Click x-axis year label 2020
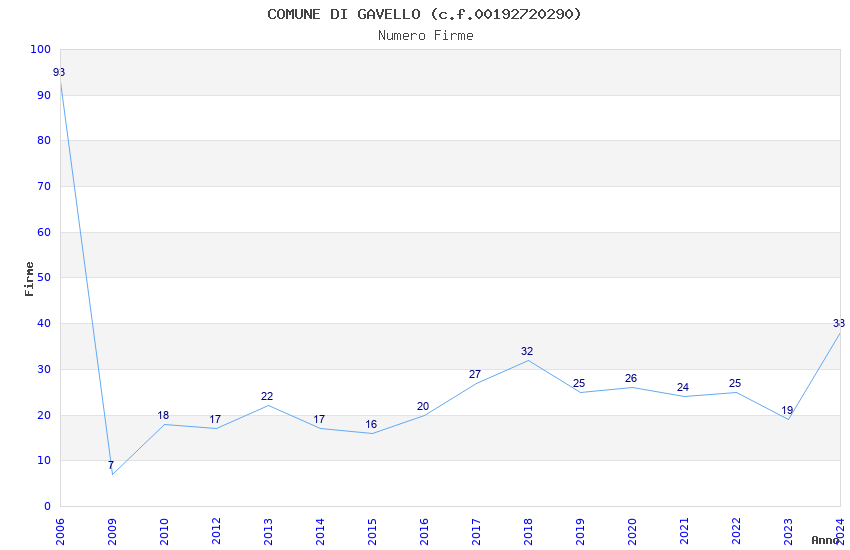The height and width of the screenshot is (550, 850). [633, 532]
